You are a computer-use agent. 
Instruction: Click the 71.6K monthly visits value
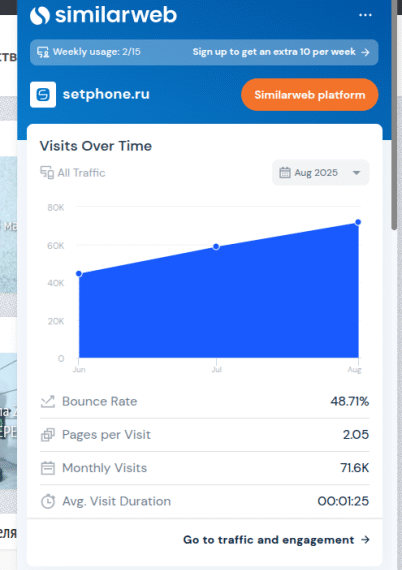355,467
